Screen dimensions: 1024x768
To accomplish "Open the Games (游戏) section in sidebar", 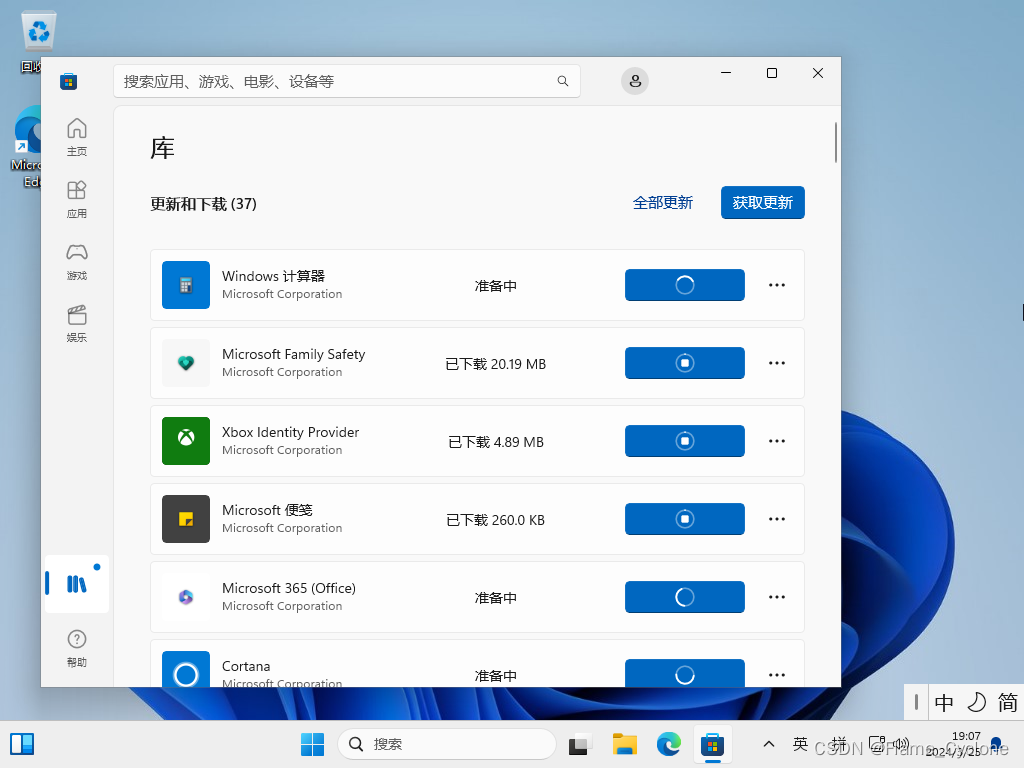I will point(76,261).
